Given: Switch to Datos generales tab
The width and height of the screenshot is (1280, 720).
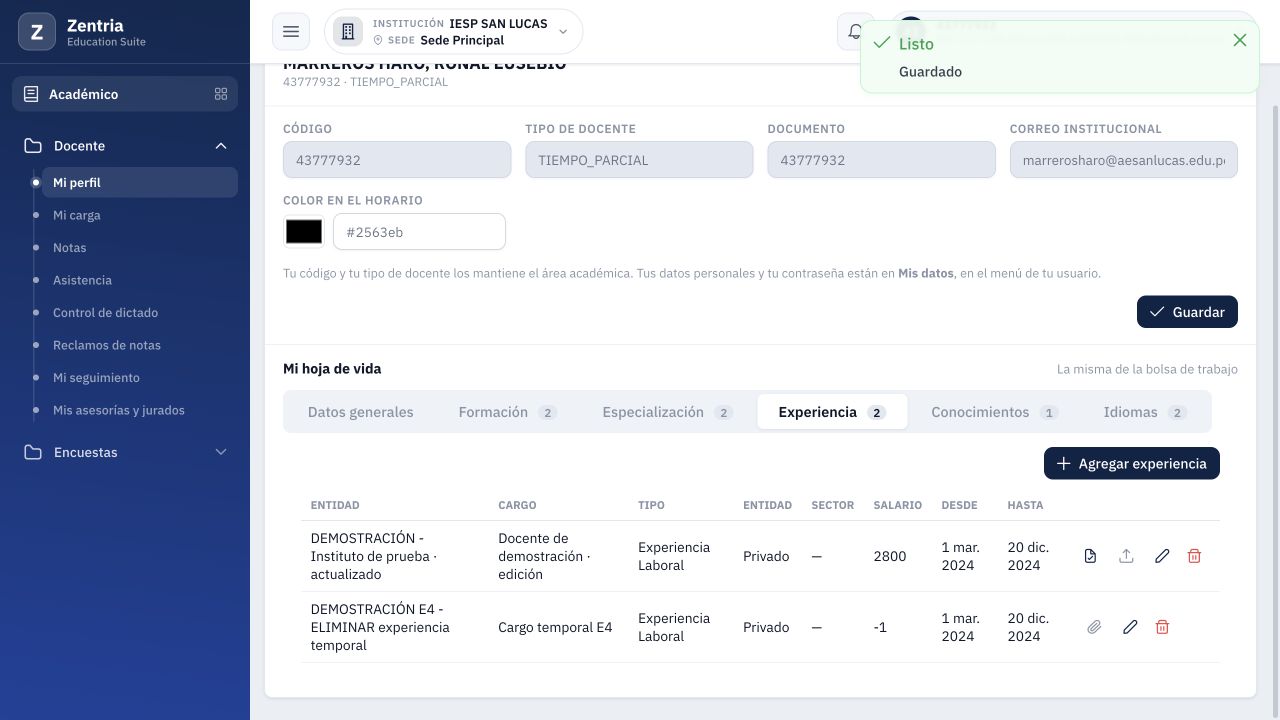Looking at the screenshot, I should point(360,412).
